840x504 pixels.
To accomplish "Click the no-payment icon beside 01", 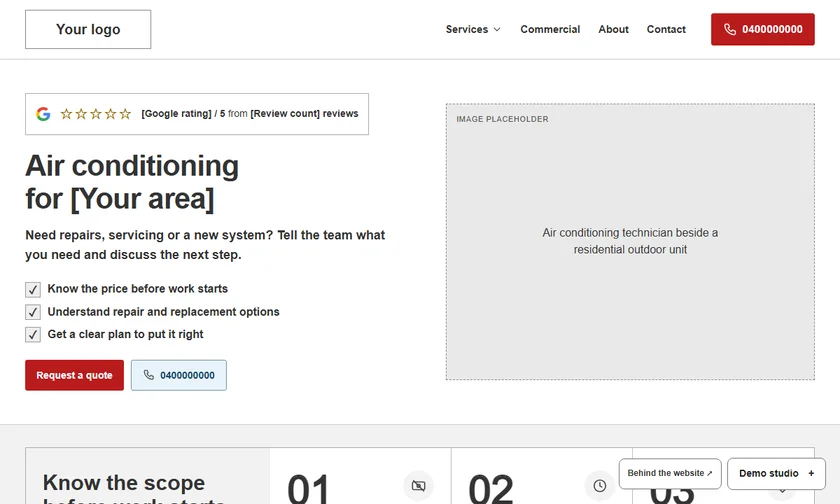I will pos(418,486).
